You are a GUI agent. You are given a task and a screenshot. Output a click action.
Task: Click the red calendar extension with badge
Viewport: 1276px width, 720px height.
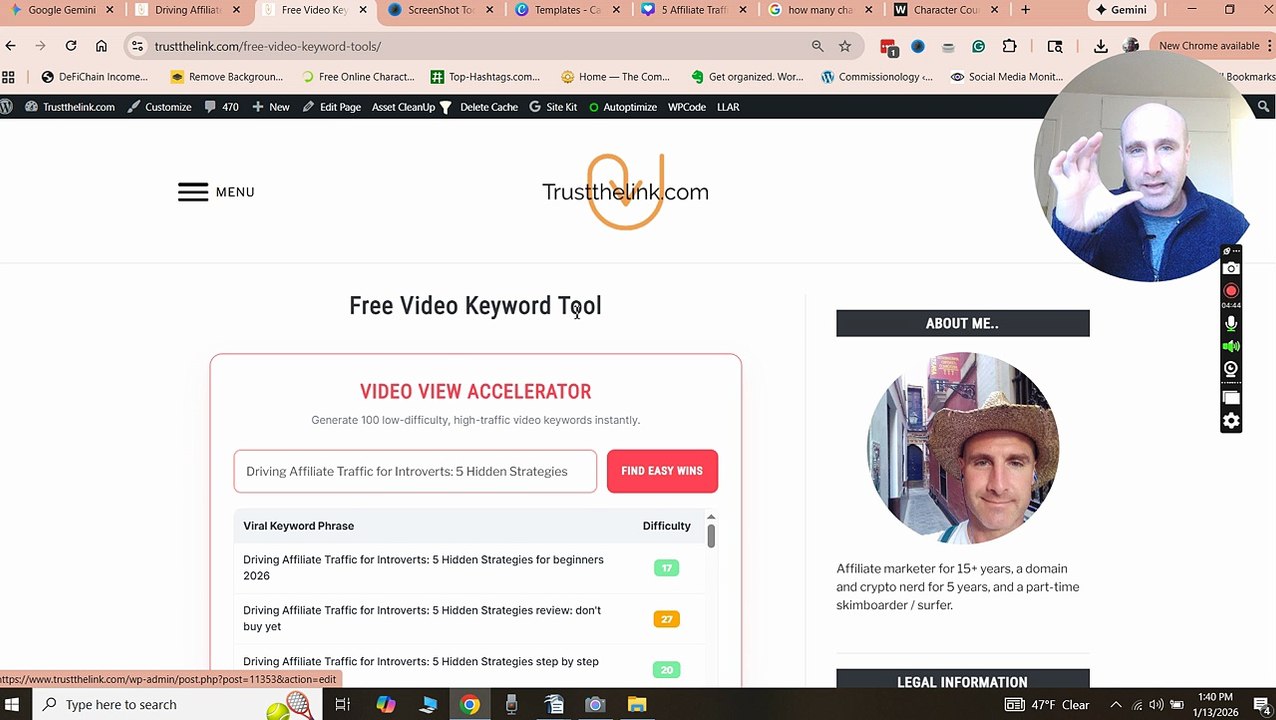[x=888, y=47]
